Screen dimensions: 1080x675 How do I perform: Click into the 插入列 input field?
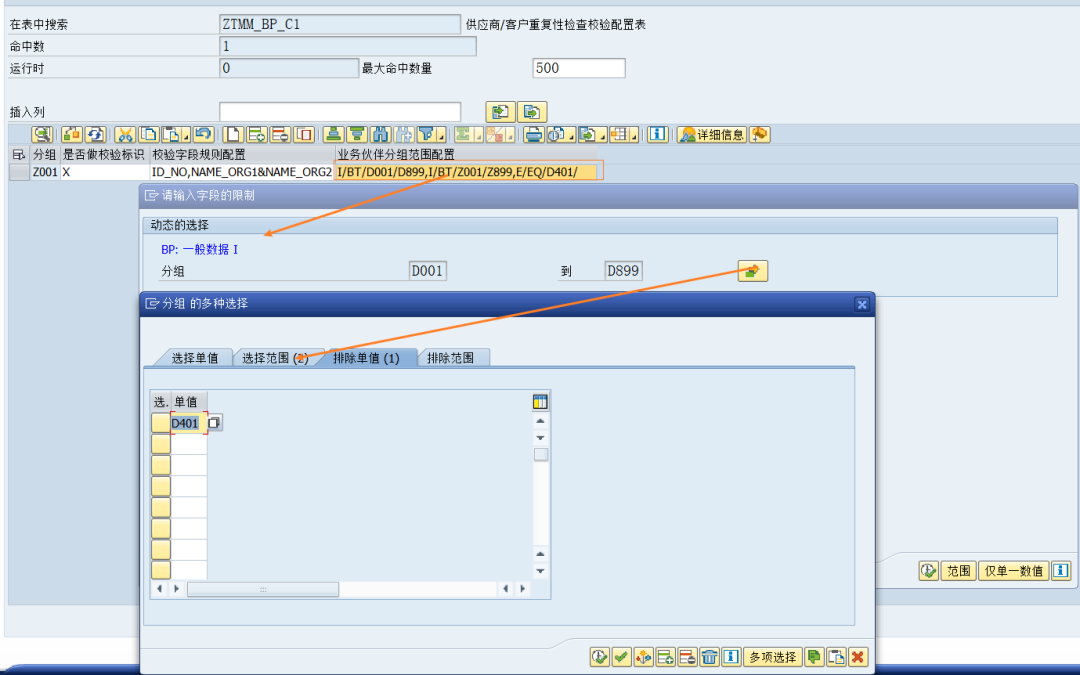click(x=340, y=112)
